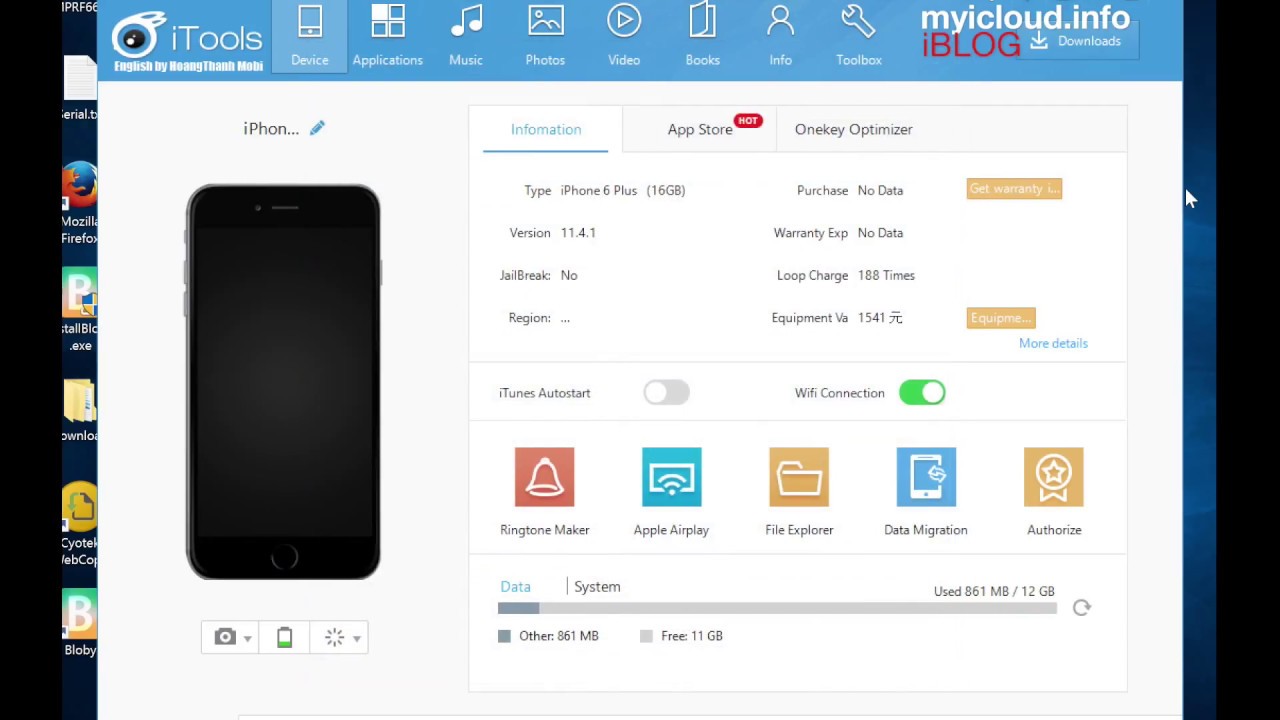Image resolution: width=1280 pixels, height=720 pixels.
Task: Click the restart spinner icon
Action: pos(334,637)
